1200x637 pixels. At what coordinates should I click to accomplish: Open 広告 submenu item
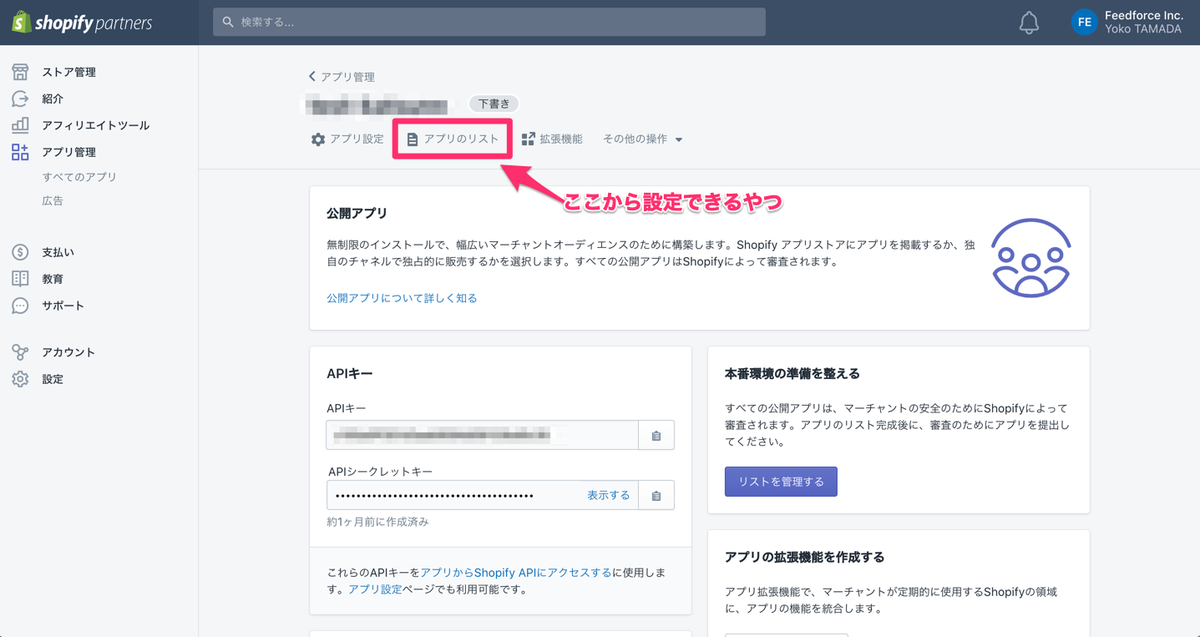tap(52, 201)
